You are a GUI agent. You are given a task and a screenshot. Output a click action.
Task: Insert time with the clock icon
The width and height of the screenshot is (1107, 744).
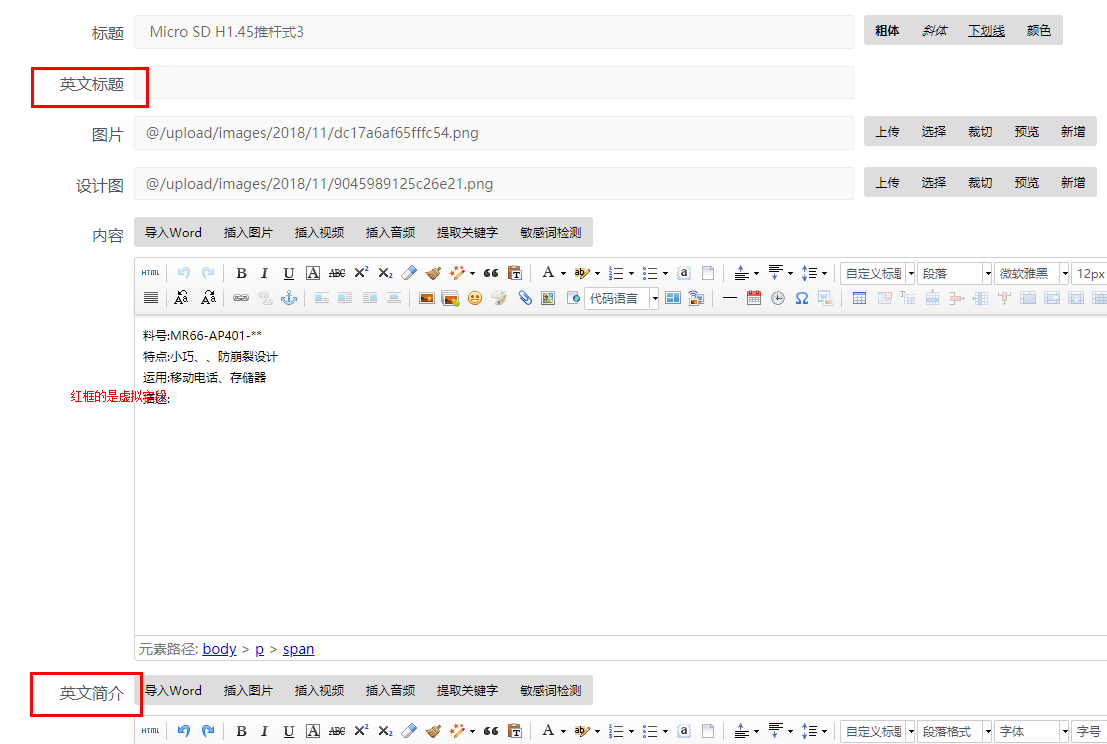click(778, 298)
